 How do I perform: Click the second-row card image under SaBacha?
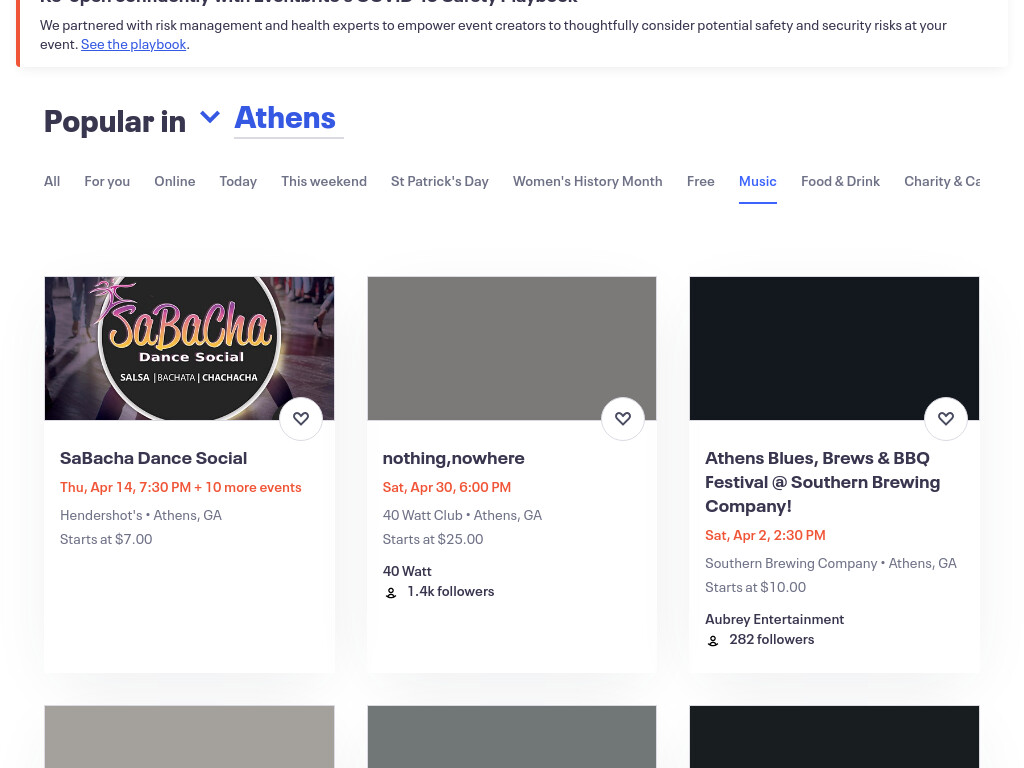tap(189, 737)
